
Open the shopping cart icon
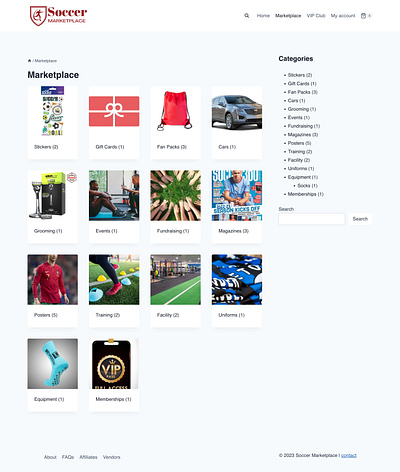(x=363, y=16)
